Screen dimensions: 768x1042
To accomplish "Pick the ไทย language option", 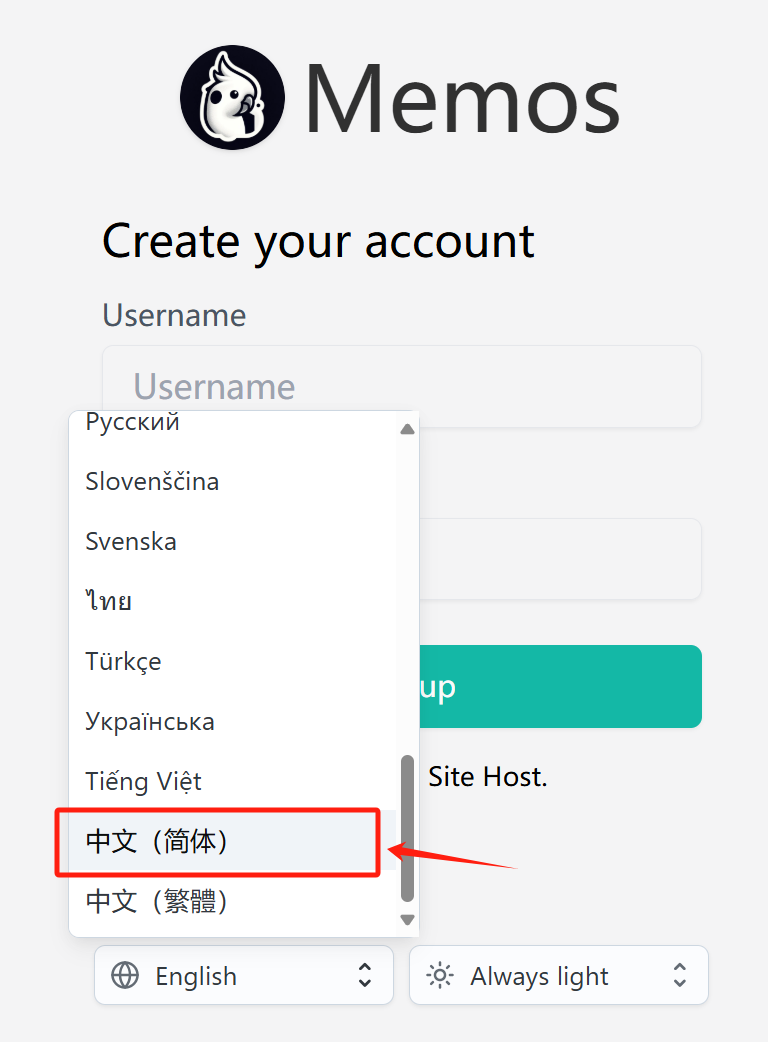I will coord(109,601).
